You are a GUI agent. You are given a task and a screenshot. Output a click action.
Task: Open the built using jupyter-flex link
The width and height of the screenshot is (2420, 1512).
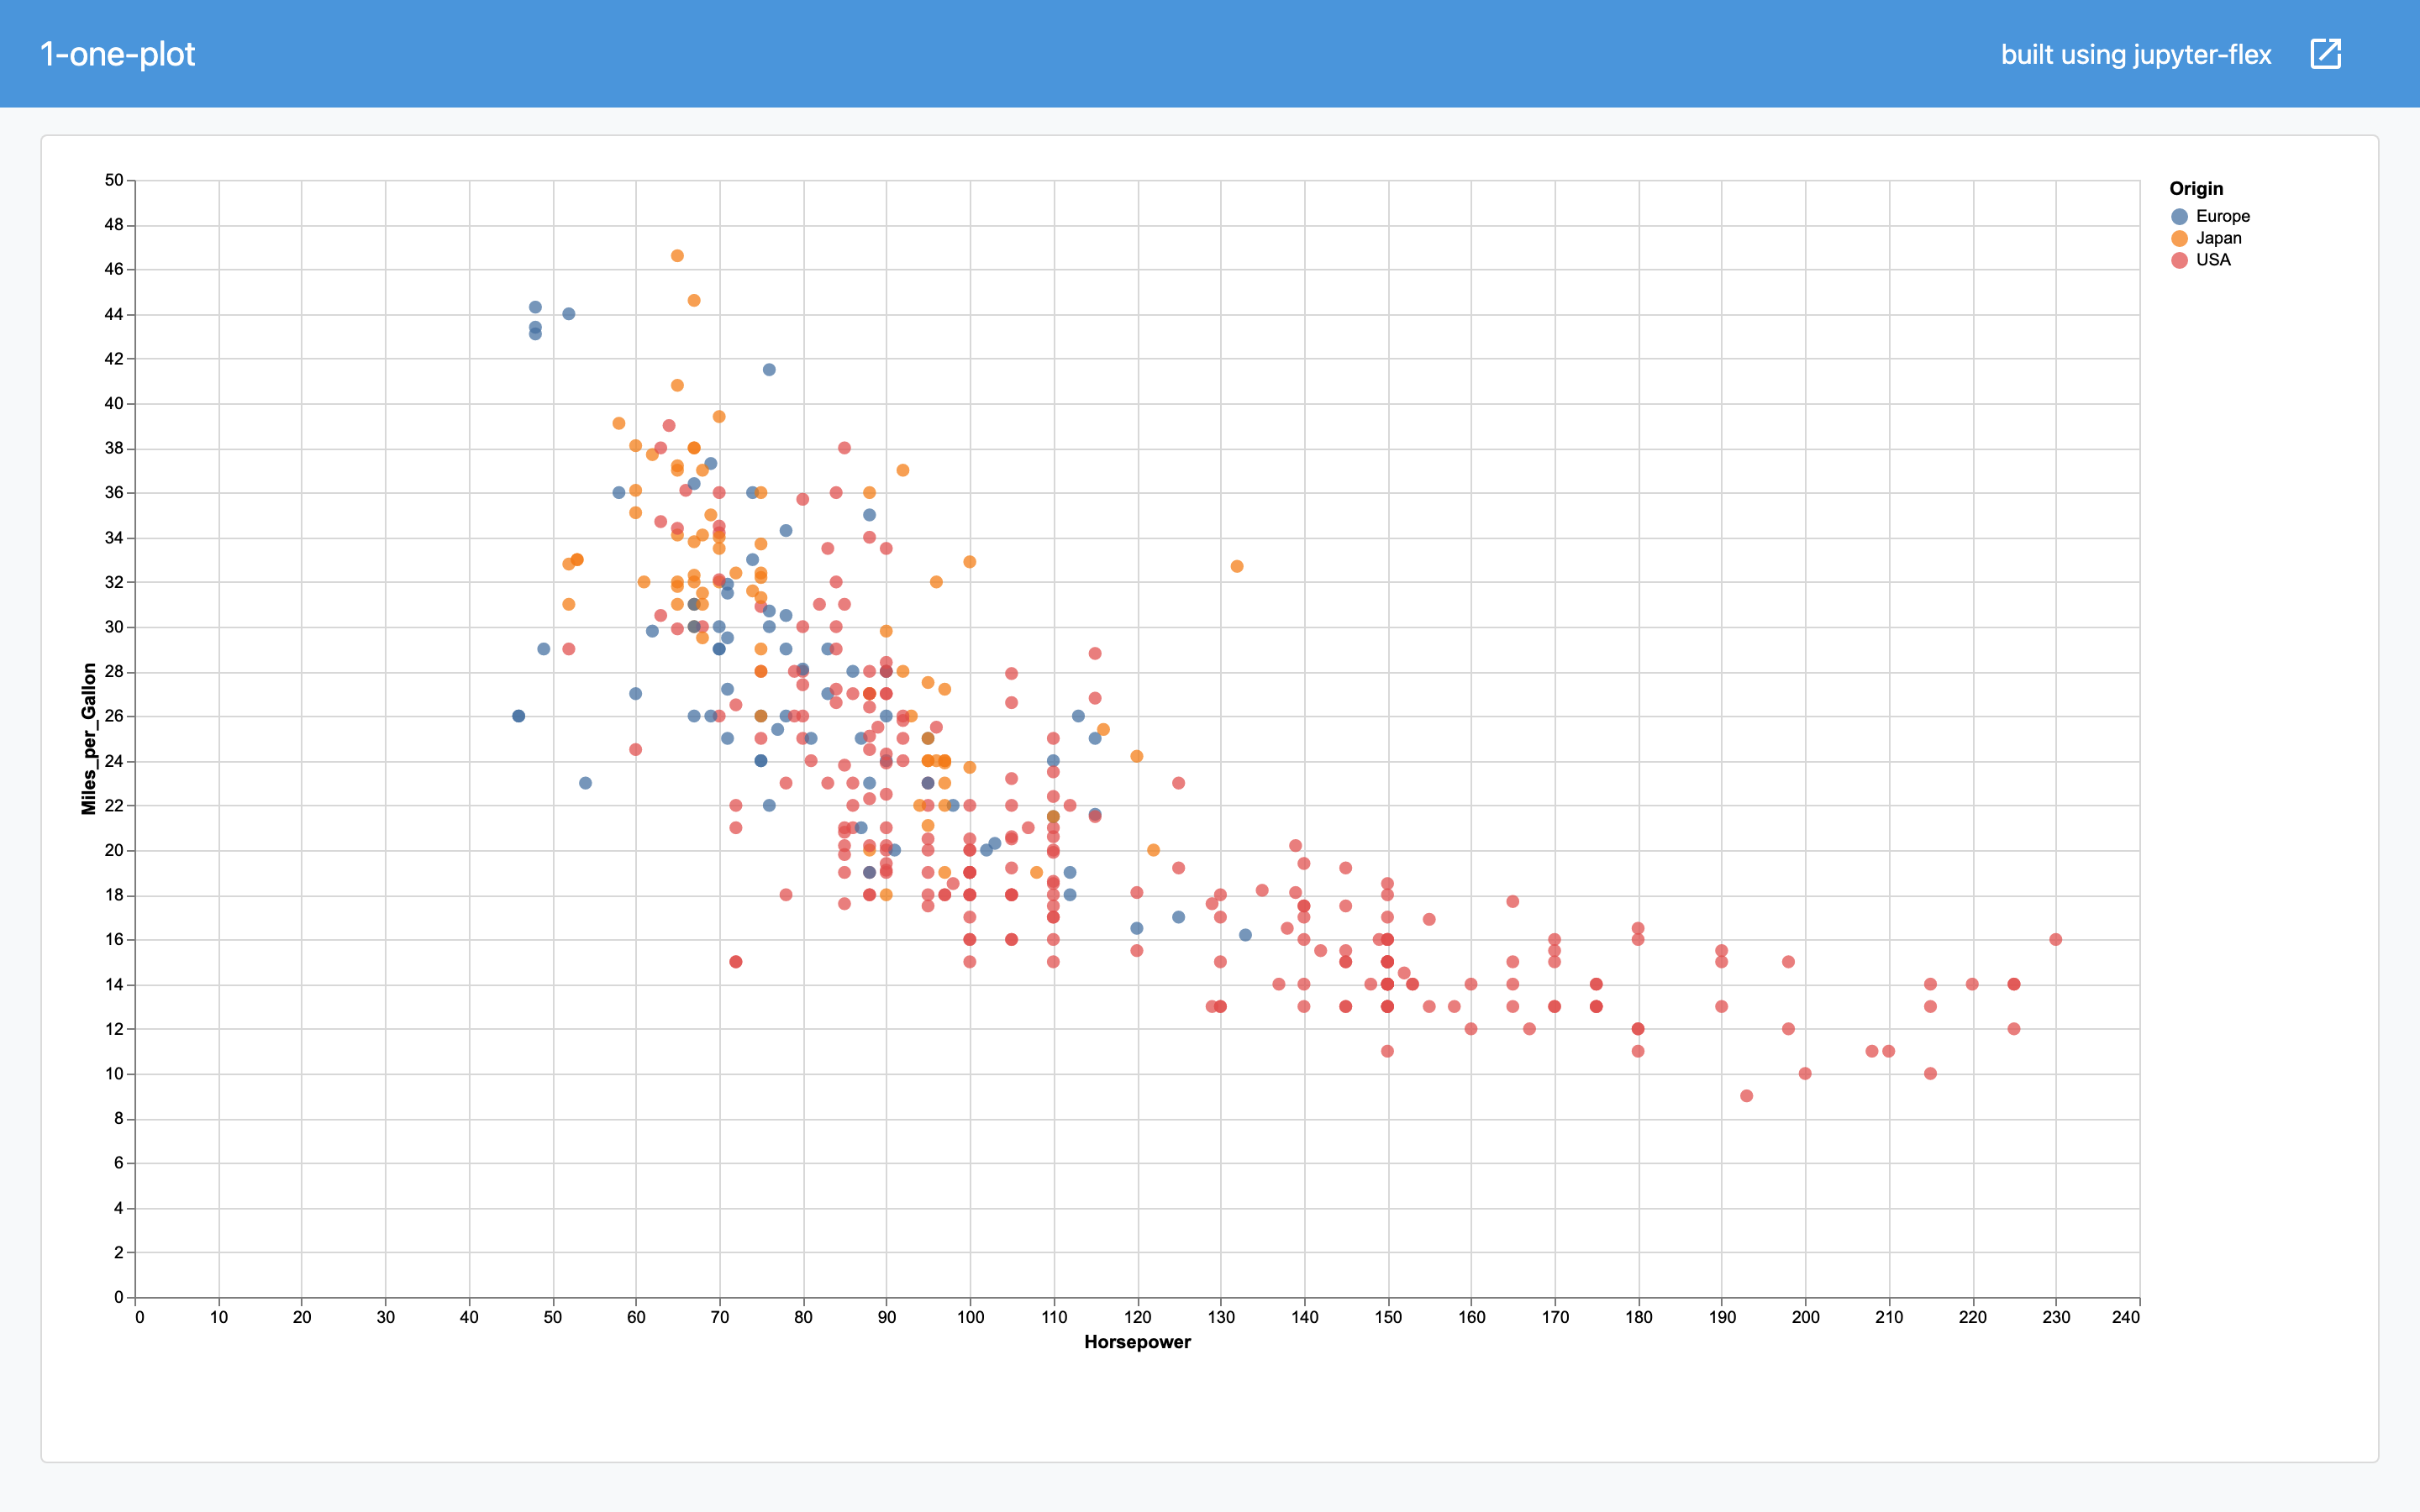tap(2135, 54)
